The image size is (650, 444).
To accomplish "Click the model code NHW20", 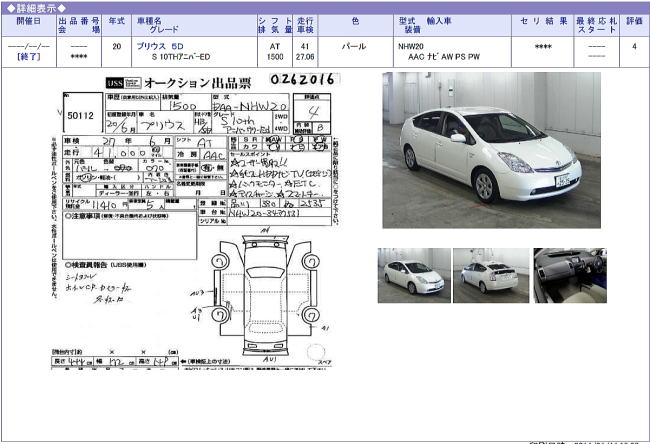I will 411,46.
